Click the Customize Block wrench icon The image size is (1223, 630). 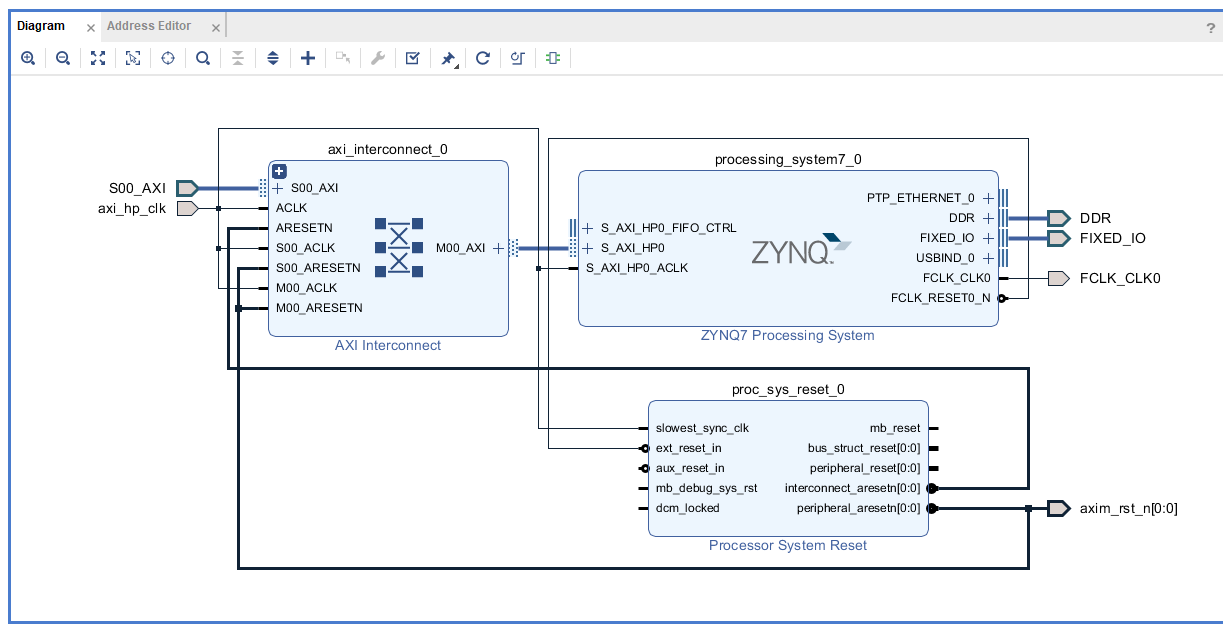[x=378, y=58]
